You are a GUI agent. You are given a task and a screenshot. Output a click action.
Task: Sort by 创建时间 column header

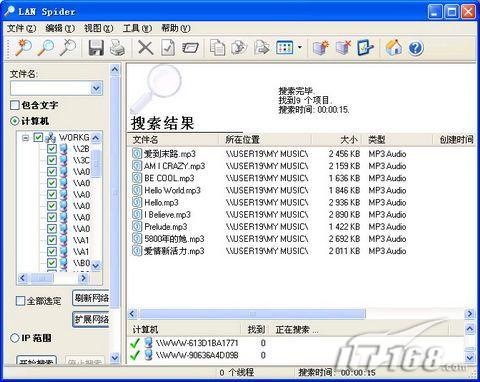(x=454, y=139)
